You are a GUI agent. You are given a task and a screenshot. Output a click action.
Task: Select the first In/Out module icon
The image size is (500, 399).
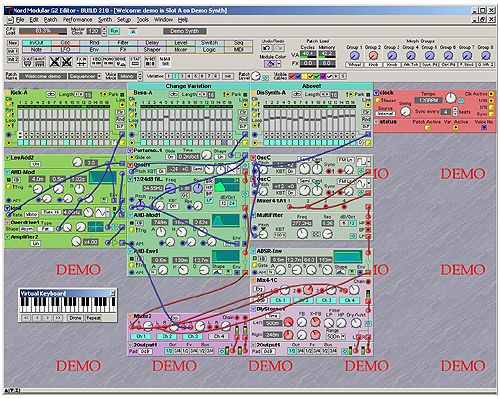tap(28, 62)
